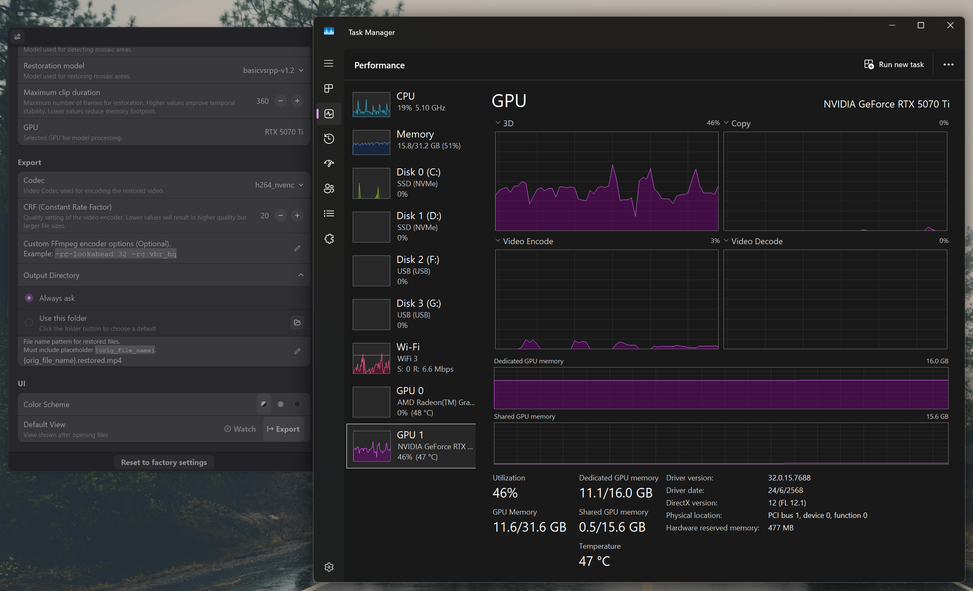The image size is (973, 591).
Task: Click the CRF value 20 field
Action: [x=264, y=215]
